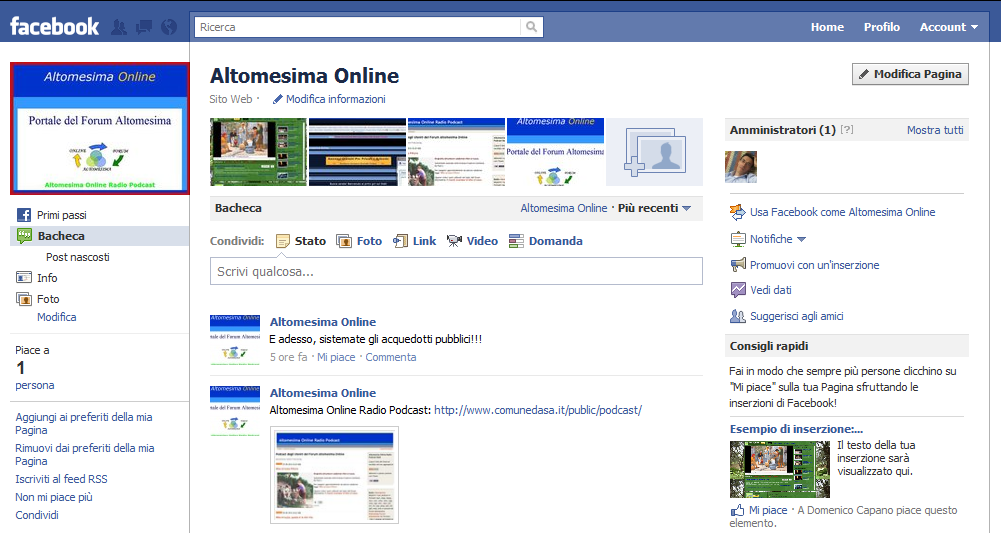Click the Foto share icon
Image resolution: width=1001 pixels, height=533 pixels.
pos(344,241)
